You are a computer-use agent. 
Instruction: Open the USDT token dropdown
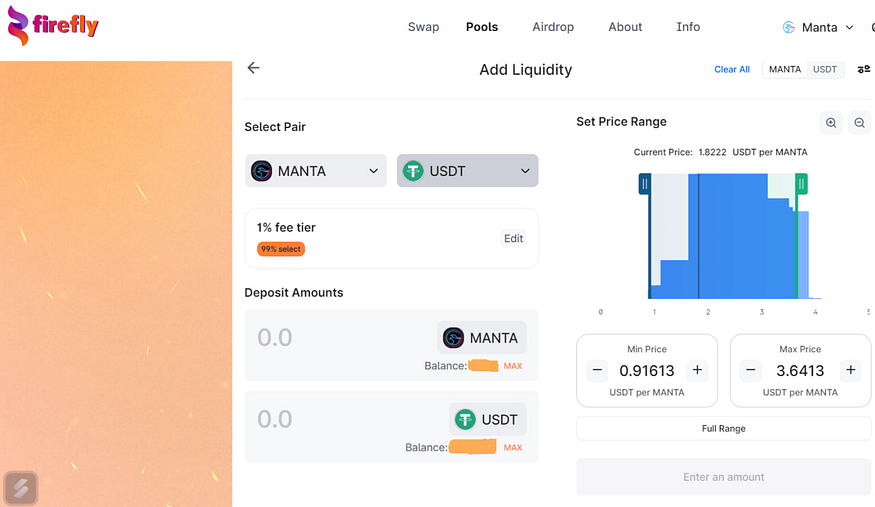pos(468,171)
